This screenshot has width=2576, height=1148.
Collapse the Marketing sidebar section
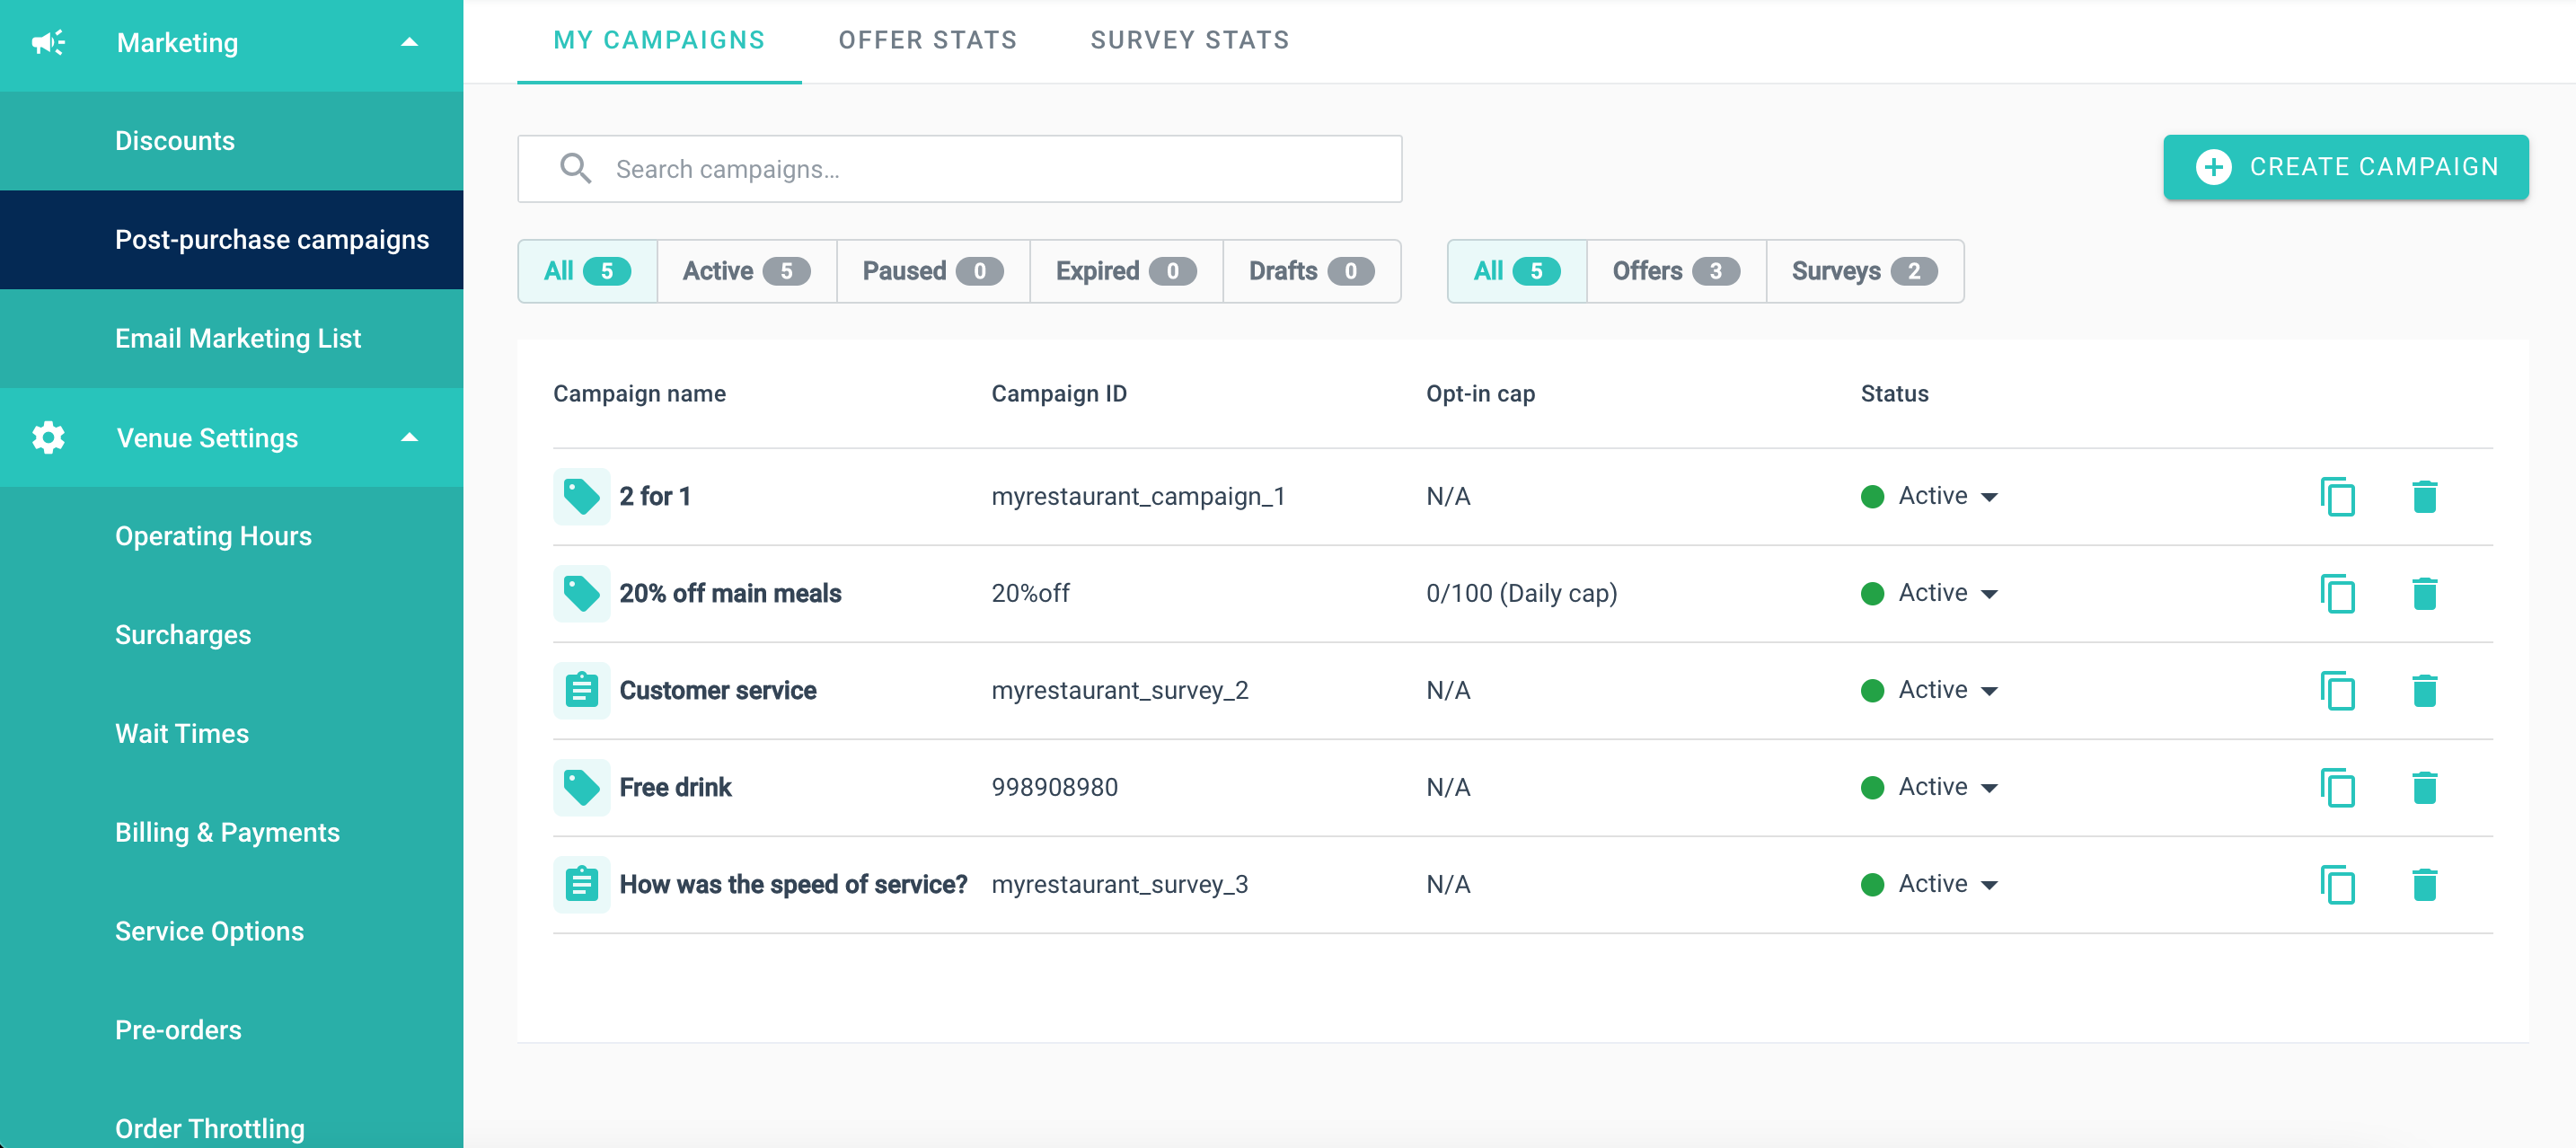pyautogui.click(x=409, y=43)
